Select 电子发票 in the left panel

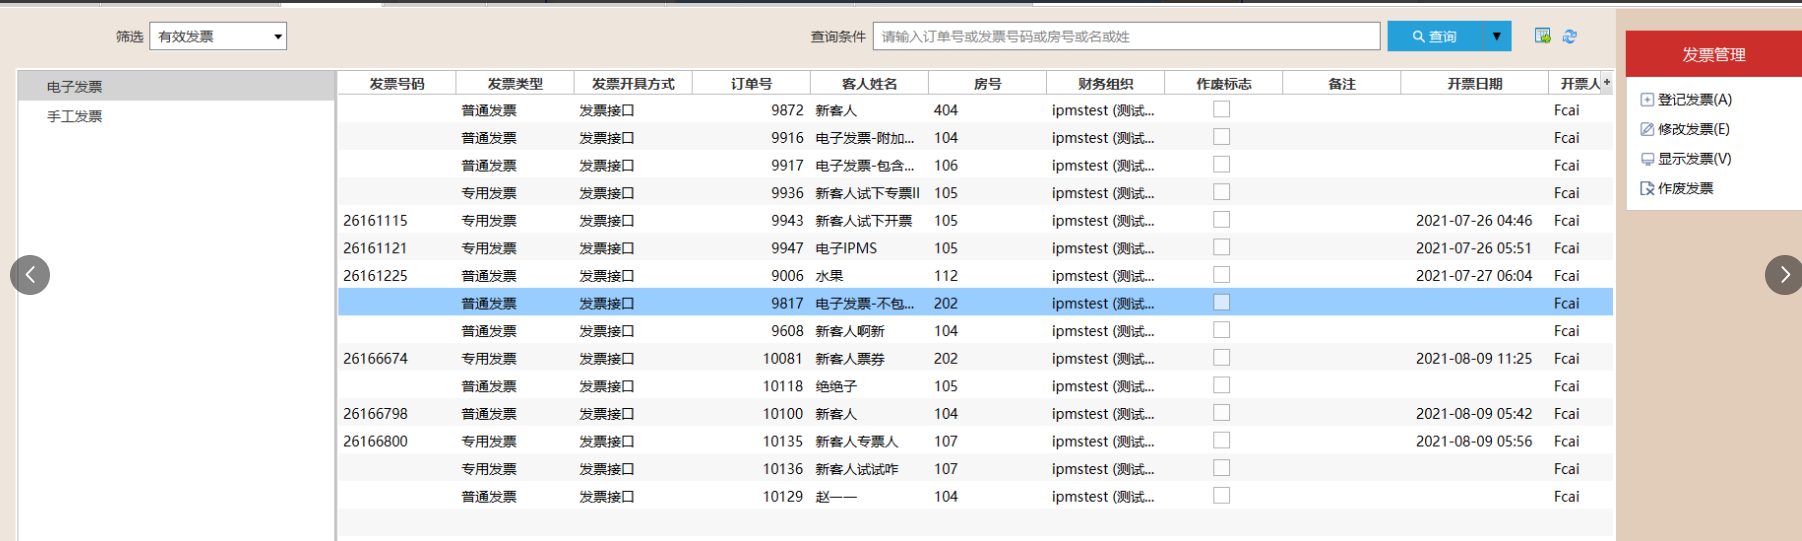pos(75,87)
